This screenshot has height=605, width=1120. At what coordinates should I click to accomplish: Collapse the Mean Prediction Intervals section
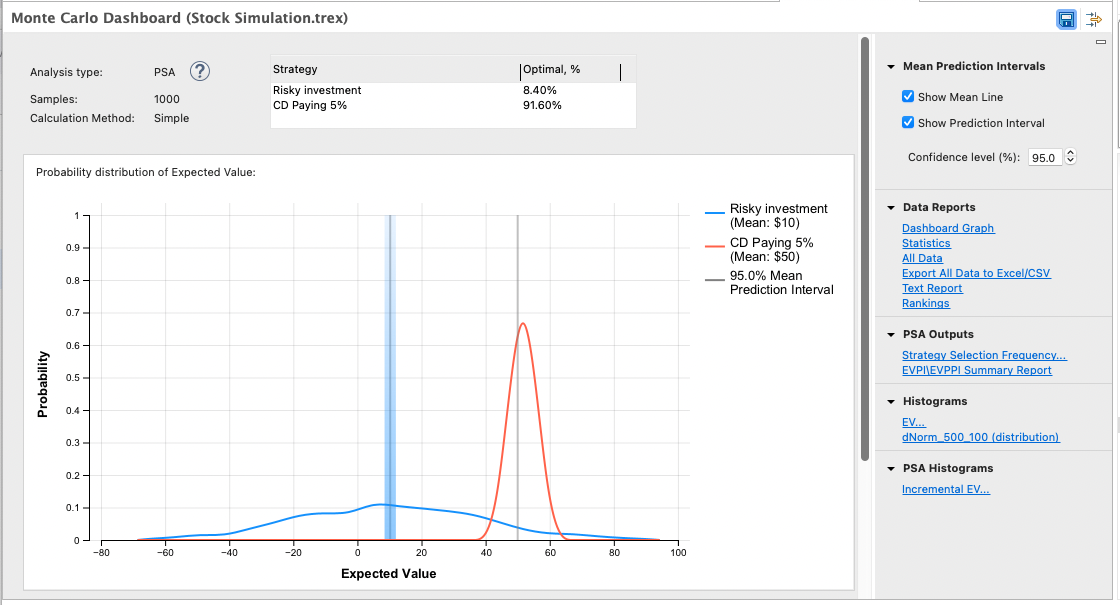pos(890,66)
